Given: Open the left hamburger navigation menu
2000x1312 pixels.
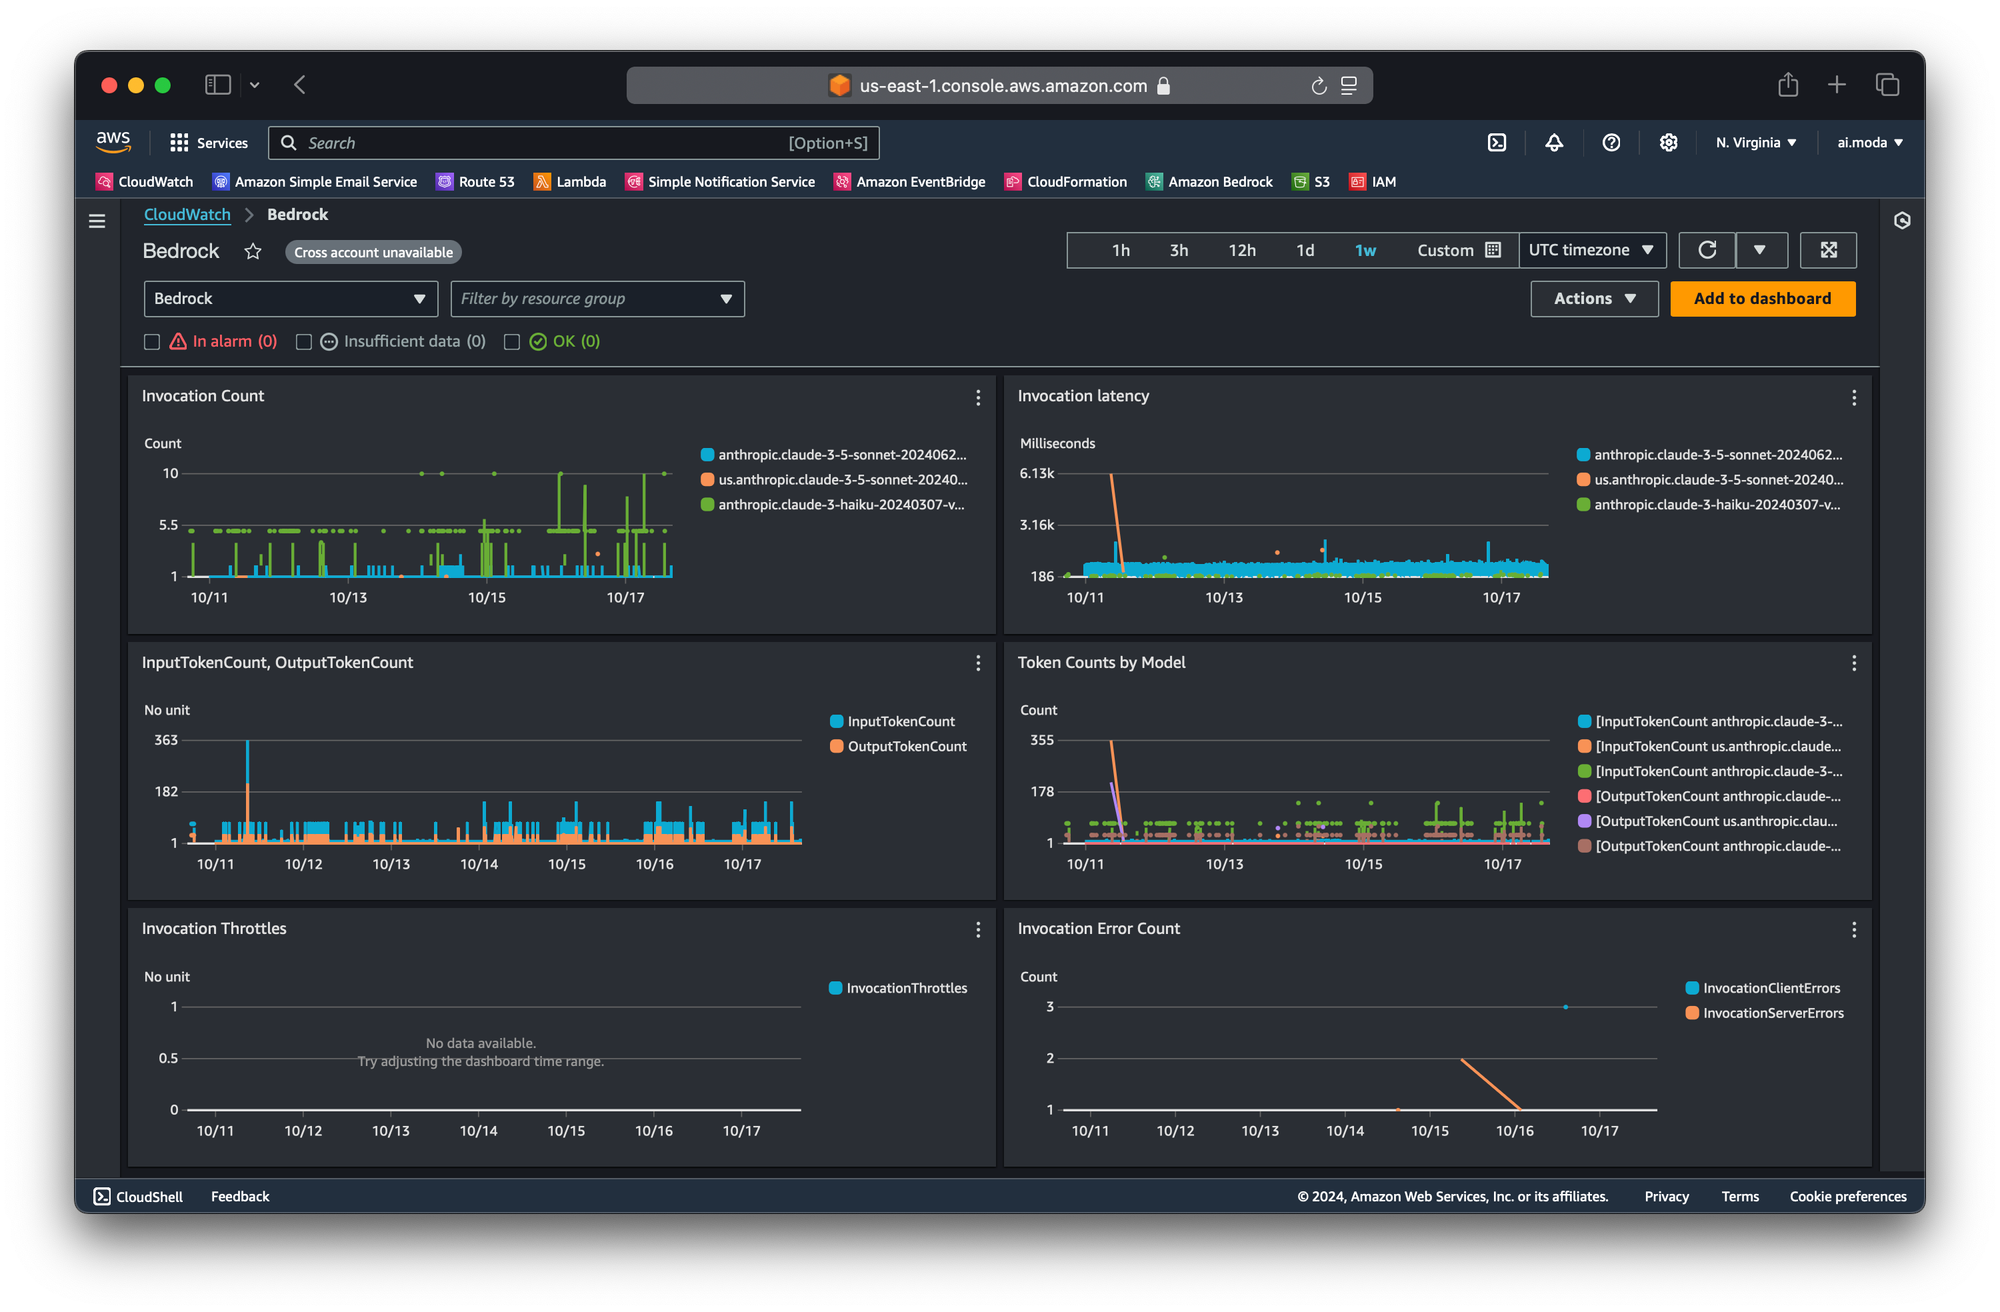Looking at the screenshot, I should point(97,221).
